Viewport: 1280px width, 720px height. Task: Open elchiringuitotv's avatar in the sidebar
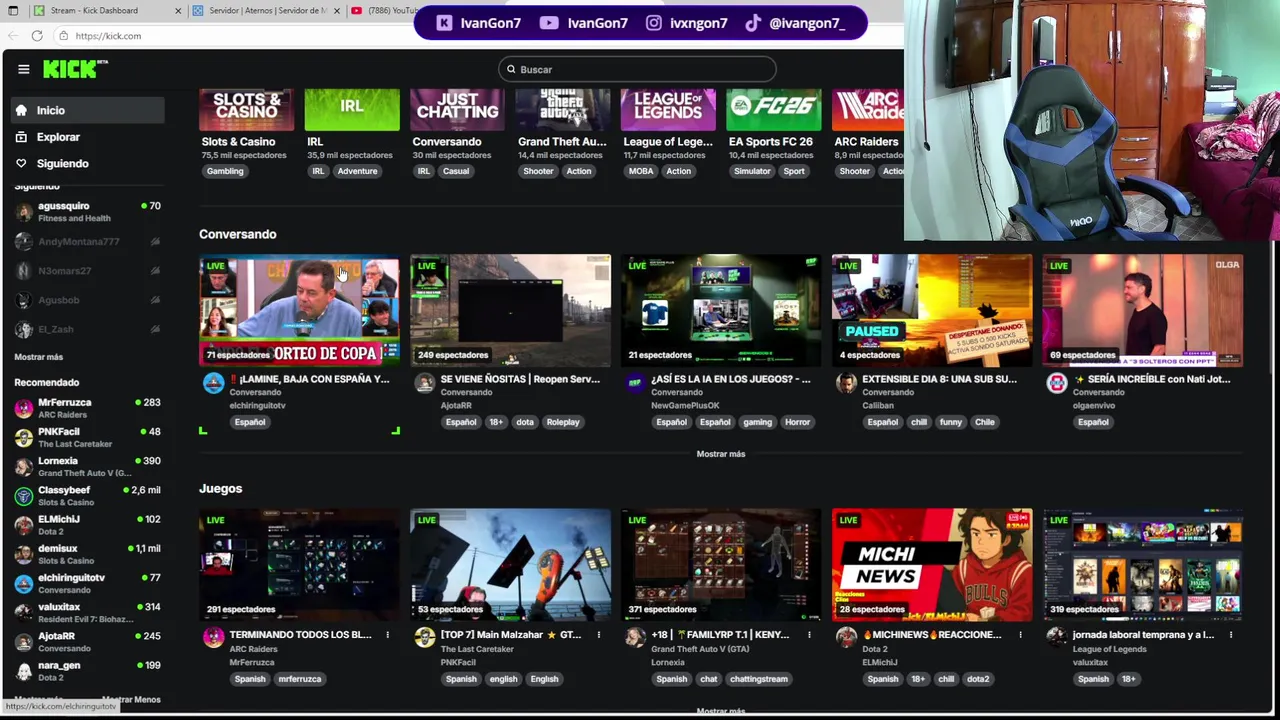pos(24,583)
